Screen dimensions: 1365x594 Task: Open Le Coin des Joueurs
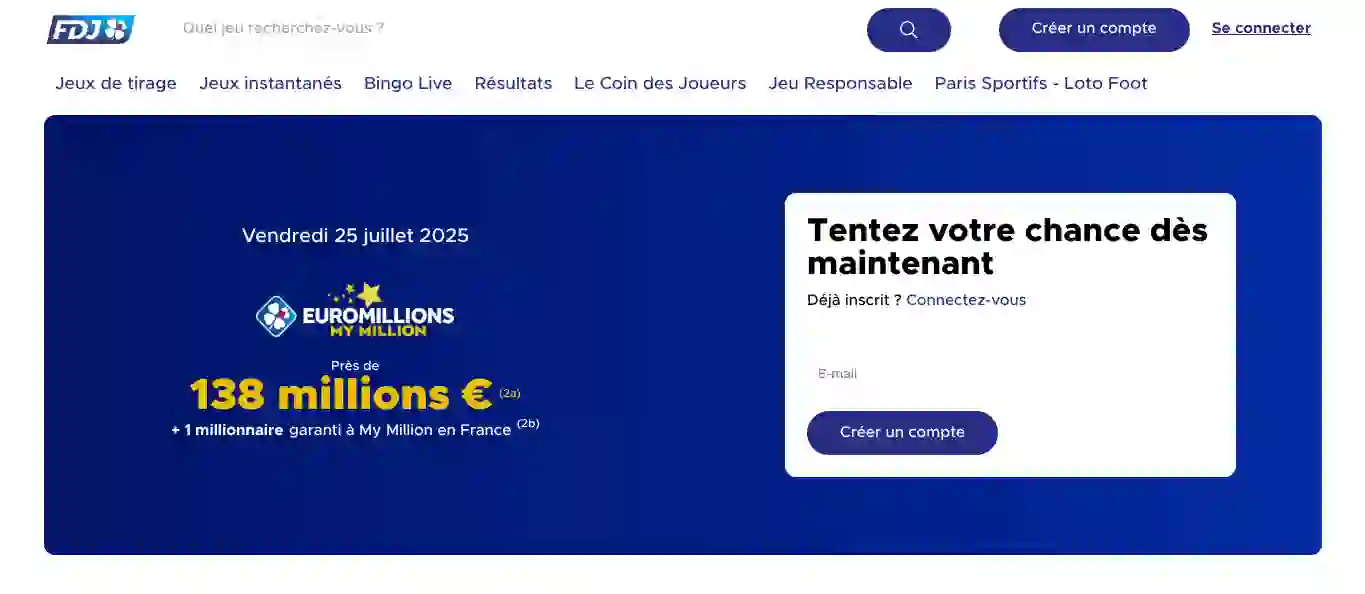[660, 84]
